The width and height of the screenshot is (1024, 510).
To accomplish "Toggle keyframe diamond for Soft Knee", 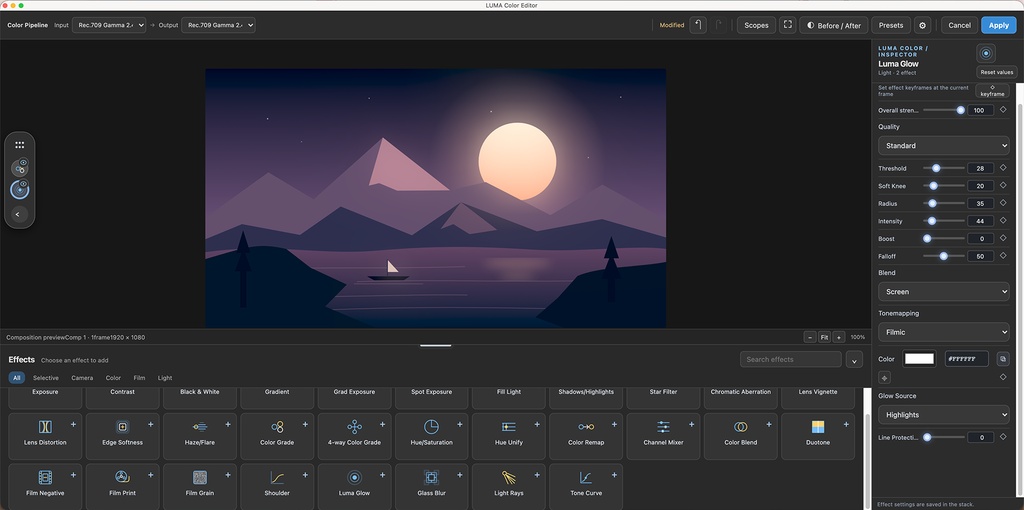I will tap(1003, 185).
